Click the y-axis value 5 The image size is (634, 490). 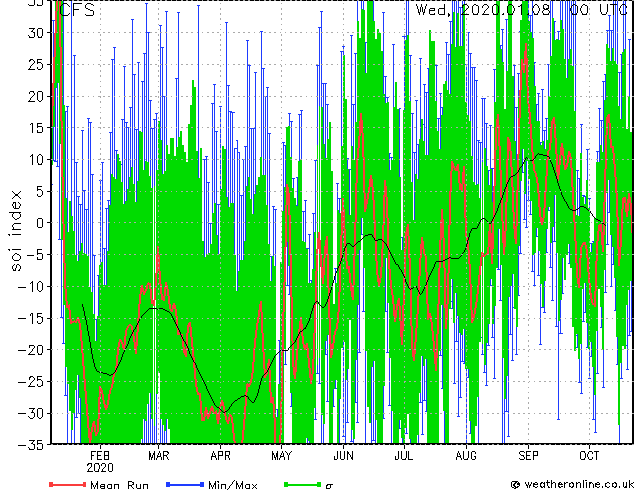tap(40, 191)
